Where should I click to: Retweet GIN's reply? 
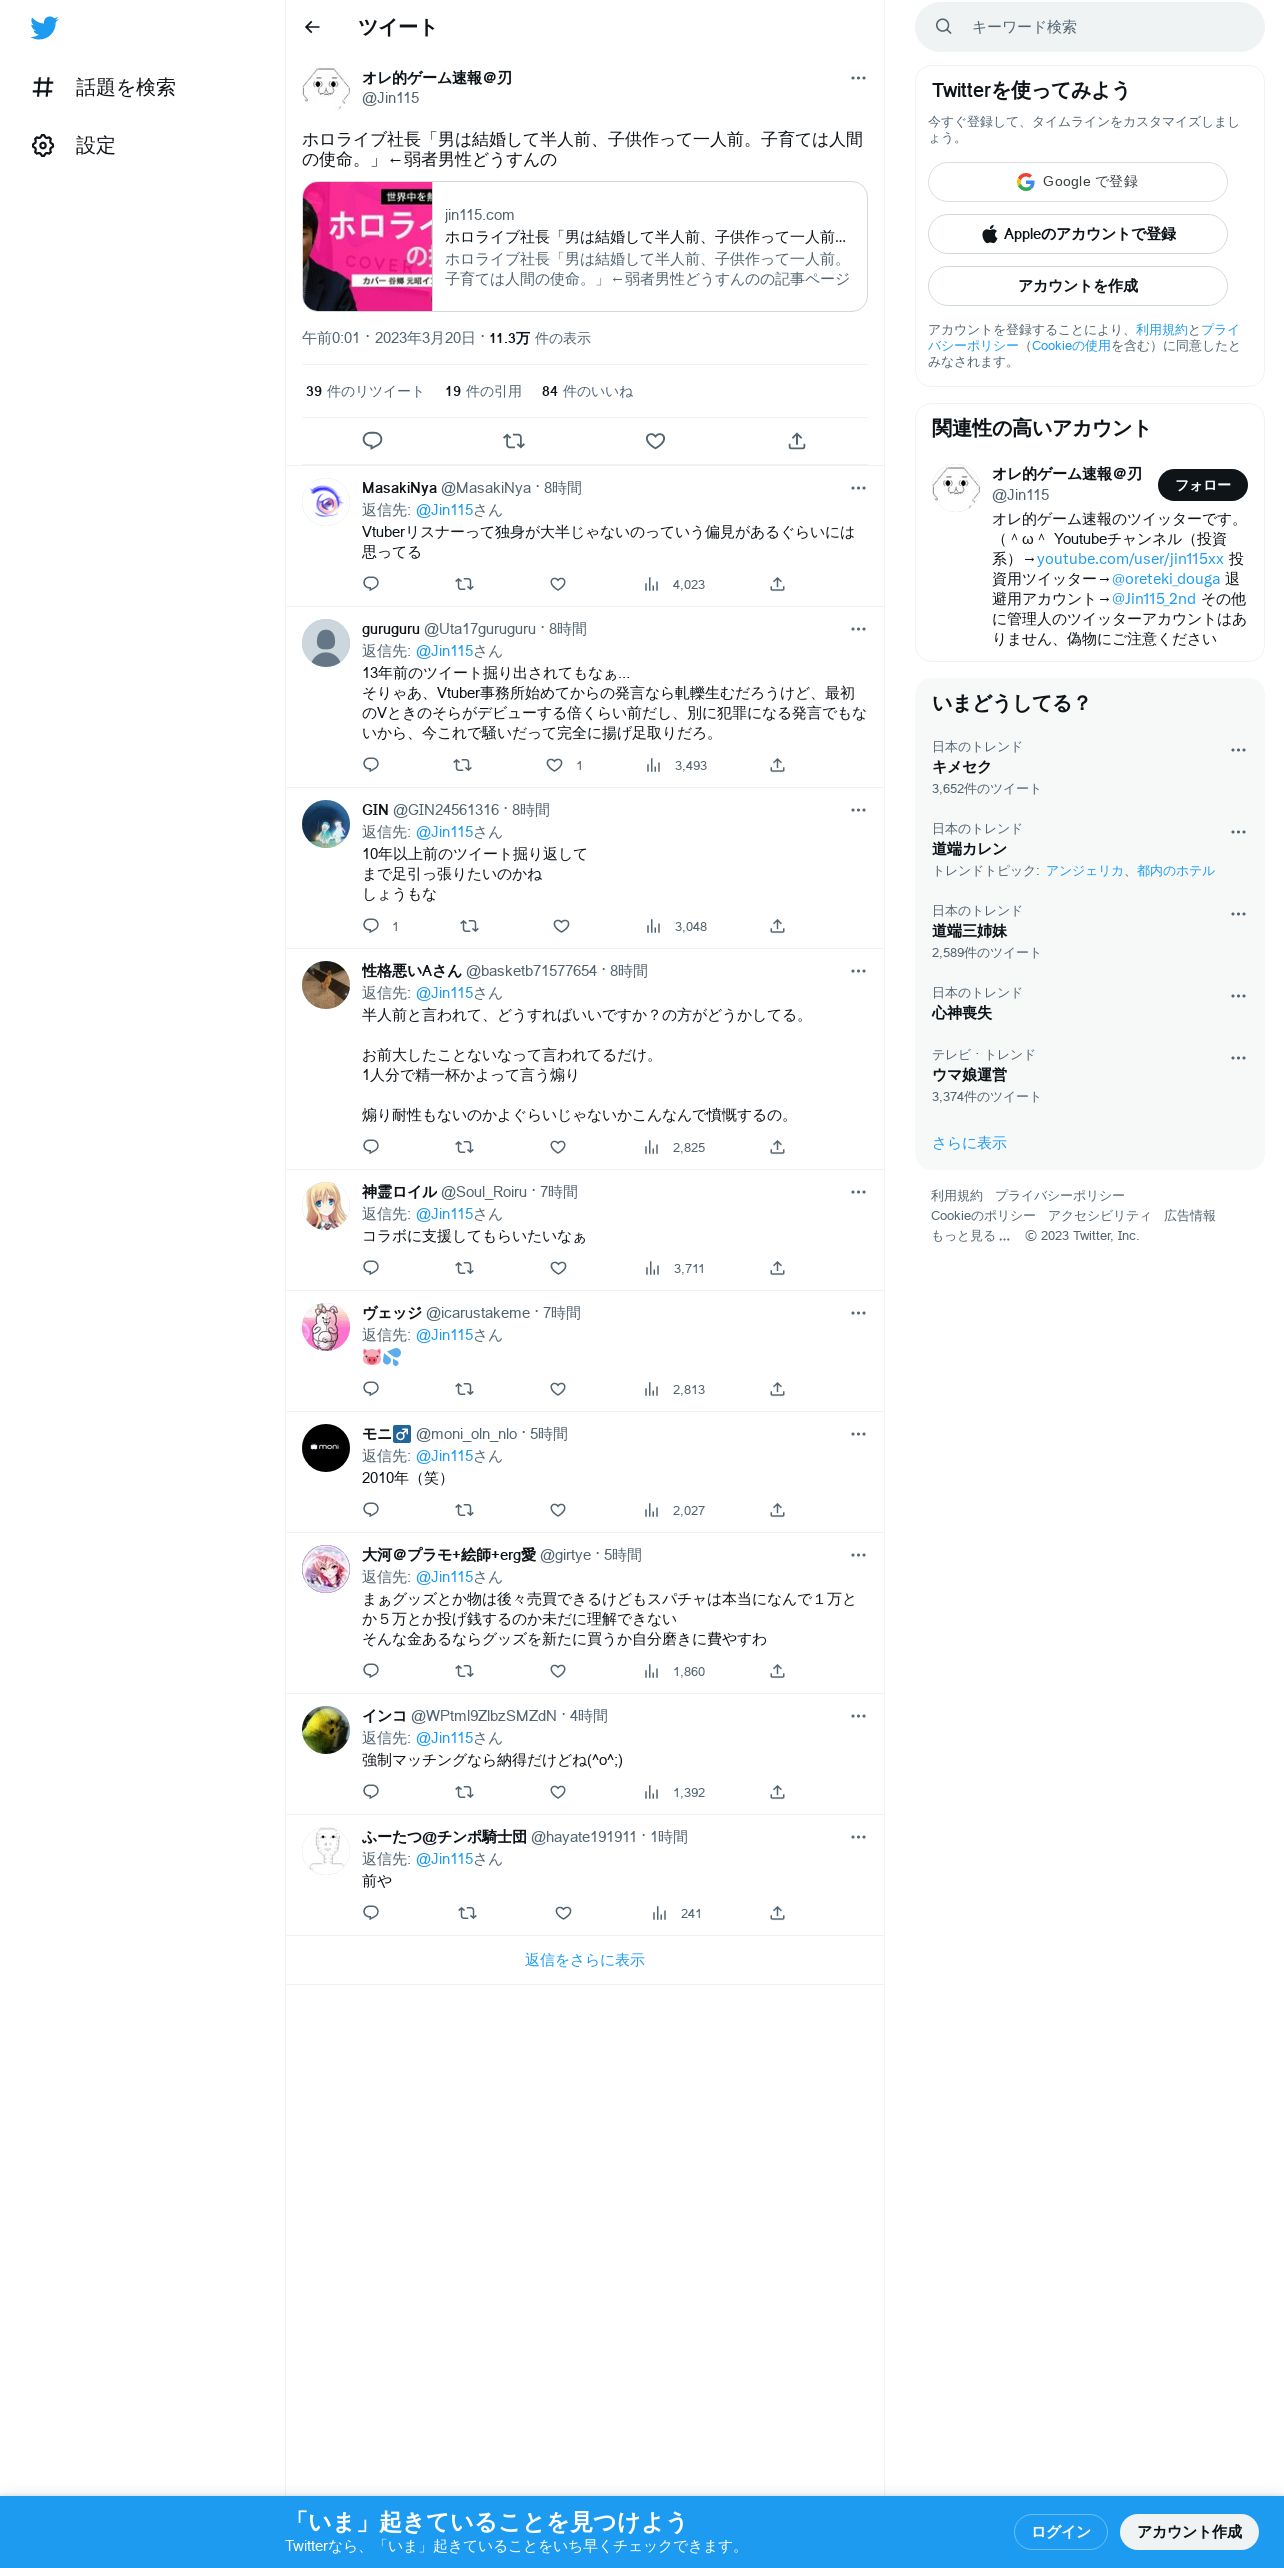point(469,926)
